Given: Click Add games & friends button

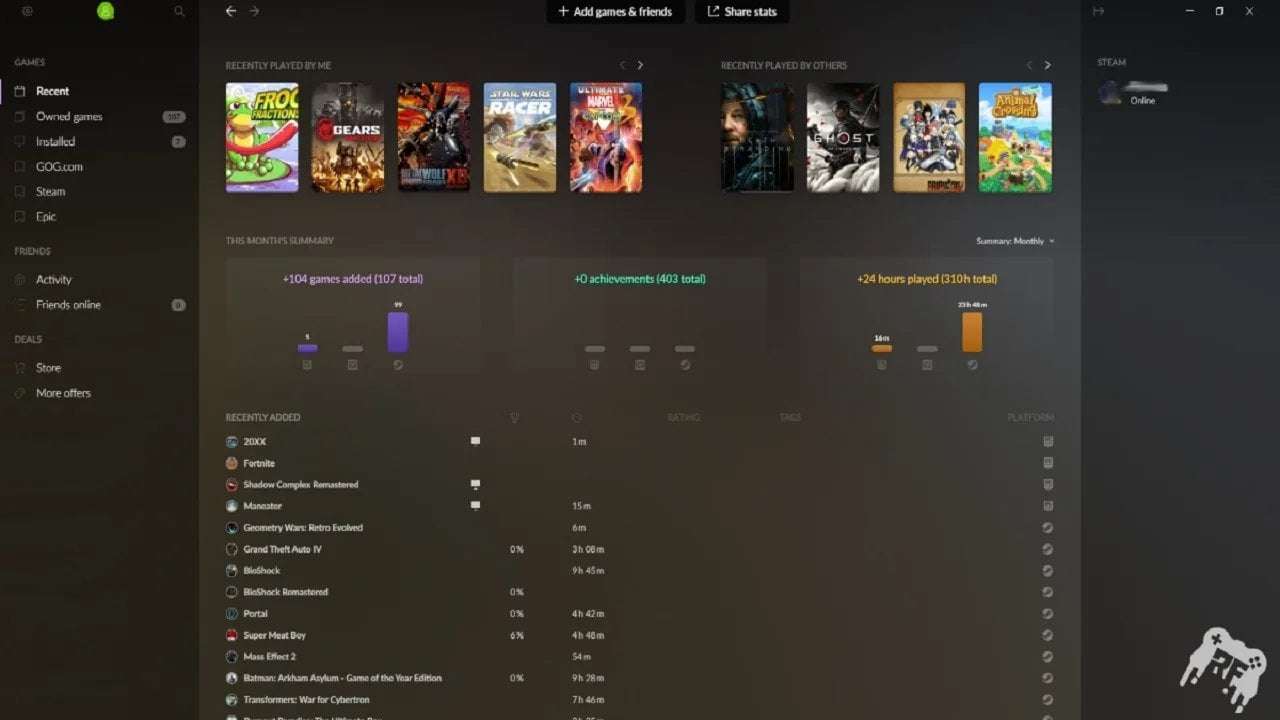Looking at the screenshot, I should pyautogui.click(x=615, y=12).
